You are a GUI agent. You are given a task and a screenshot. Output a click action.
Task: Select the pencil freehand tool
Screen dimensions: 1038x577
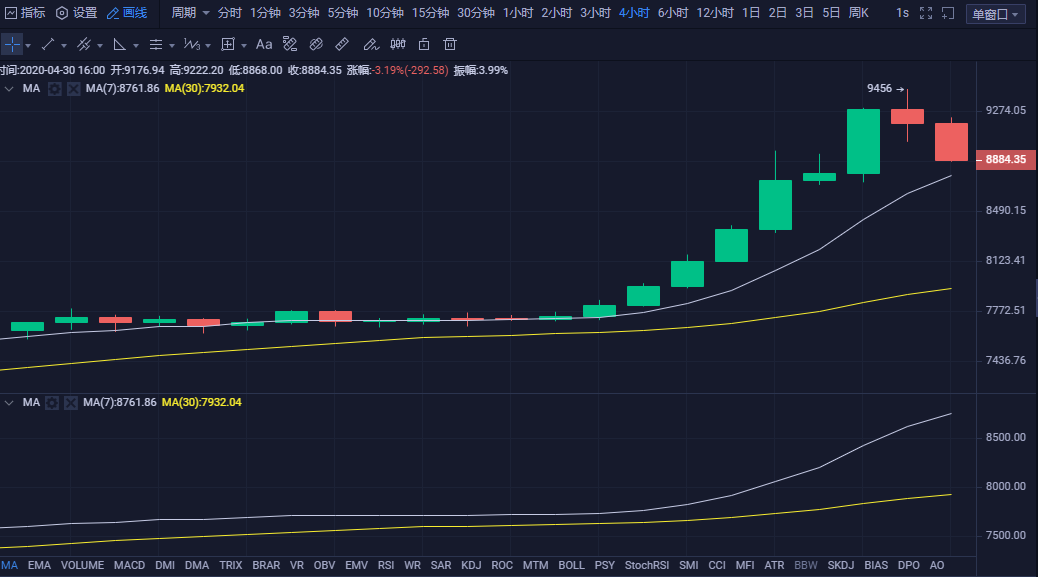pos(371,44)
